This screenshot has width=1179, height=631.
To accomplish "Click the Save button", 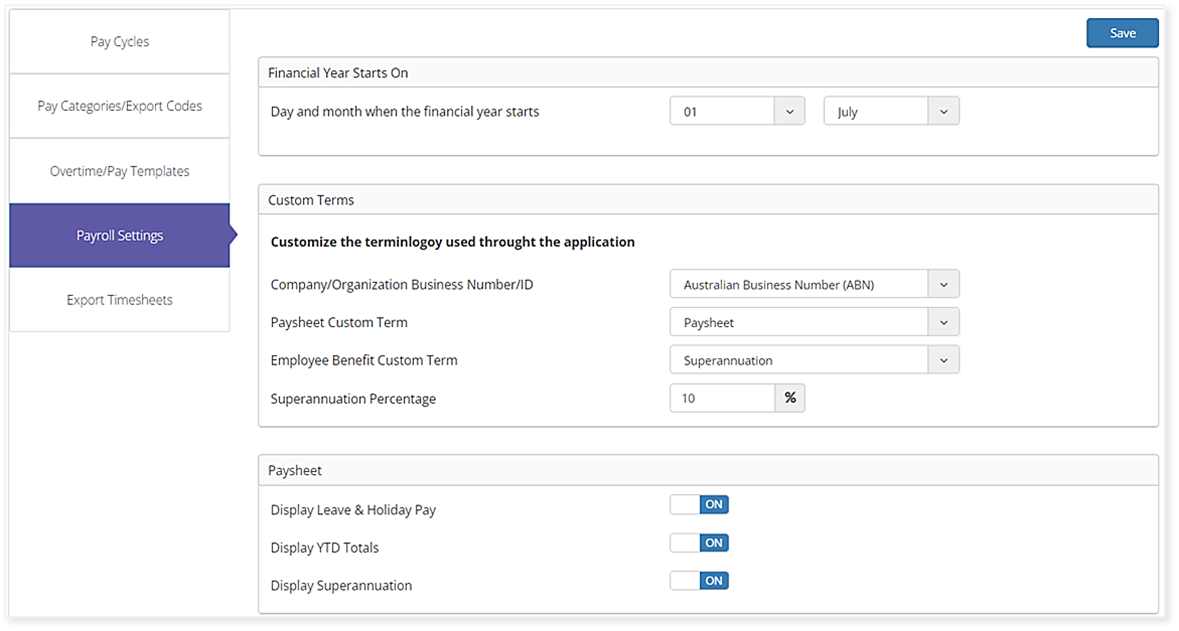I will point(1122,33).
